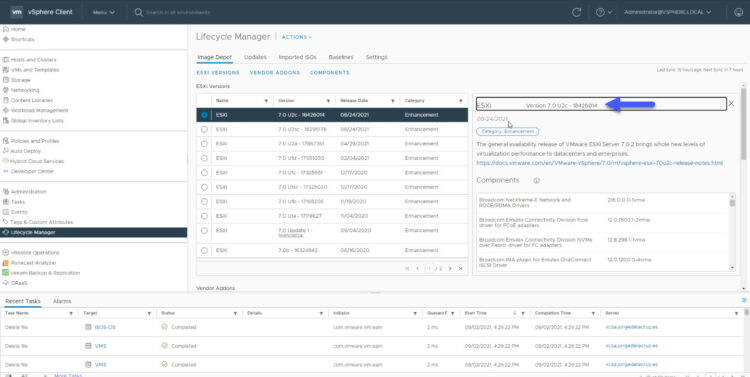
Task: Select ESXi 7.0 U1a radio button
Action: coord(204,216)
